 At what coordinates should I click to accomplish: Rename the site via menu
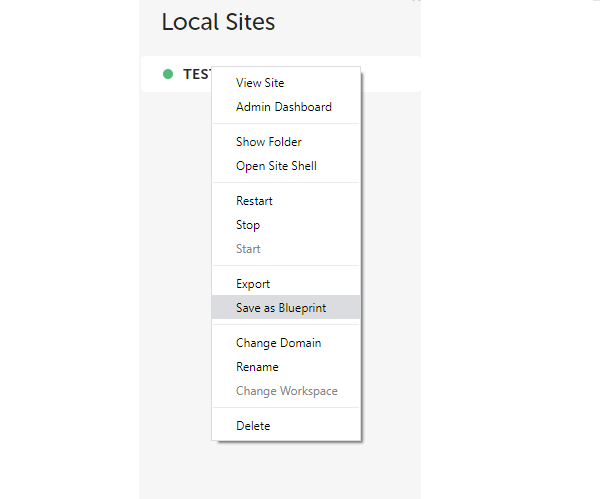coord(257,367)
